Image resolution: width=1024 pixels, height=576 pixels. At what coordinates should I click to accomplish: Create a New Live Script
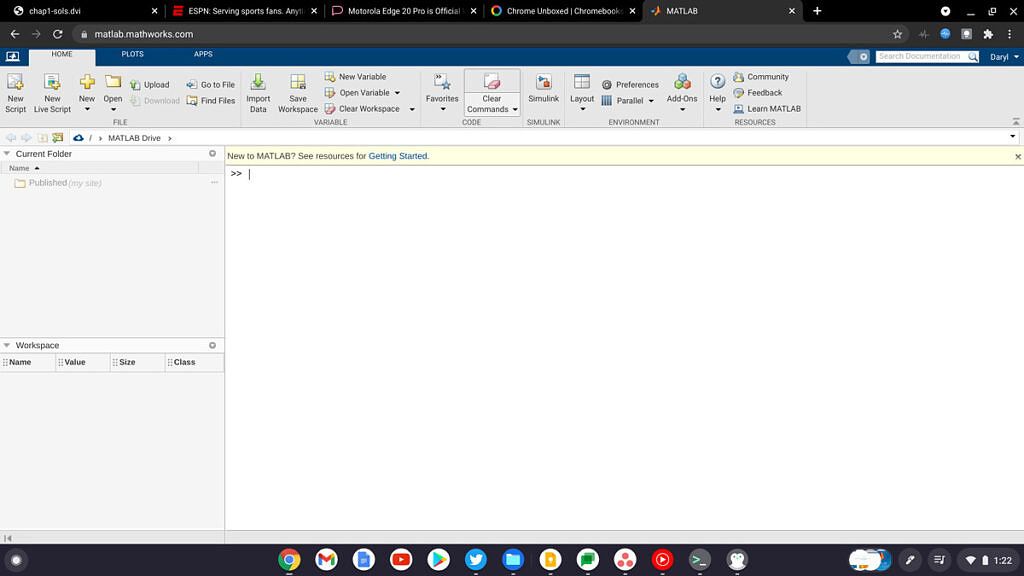click(51, 90)
